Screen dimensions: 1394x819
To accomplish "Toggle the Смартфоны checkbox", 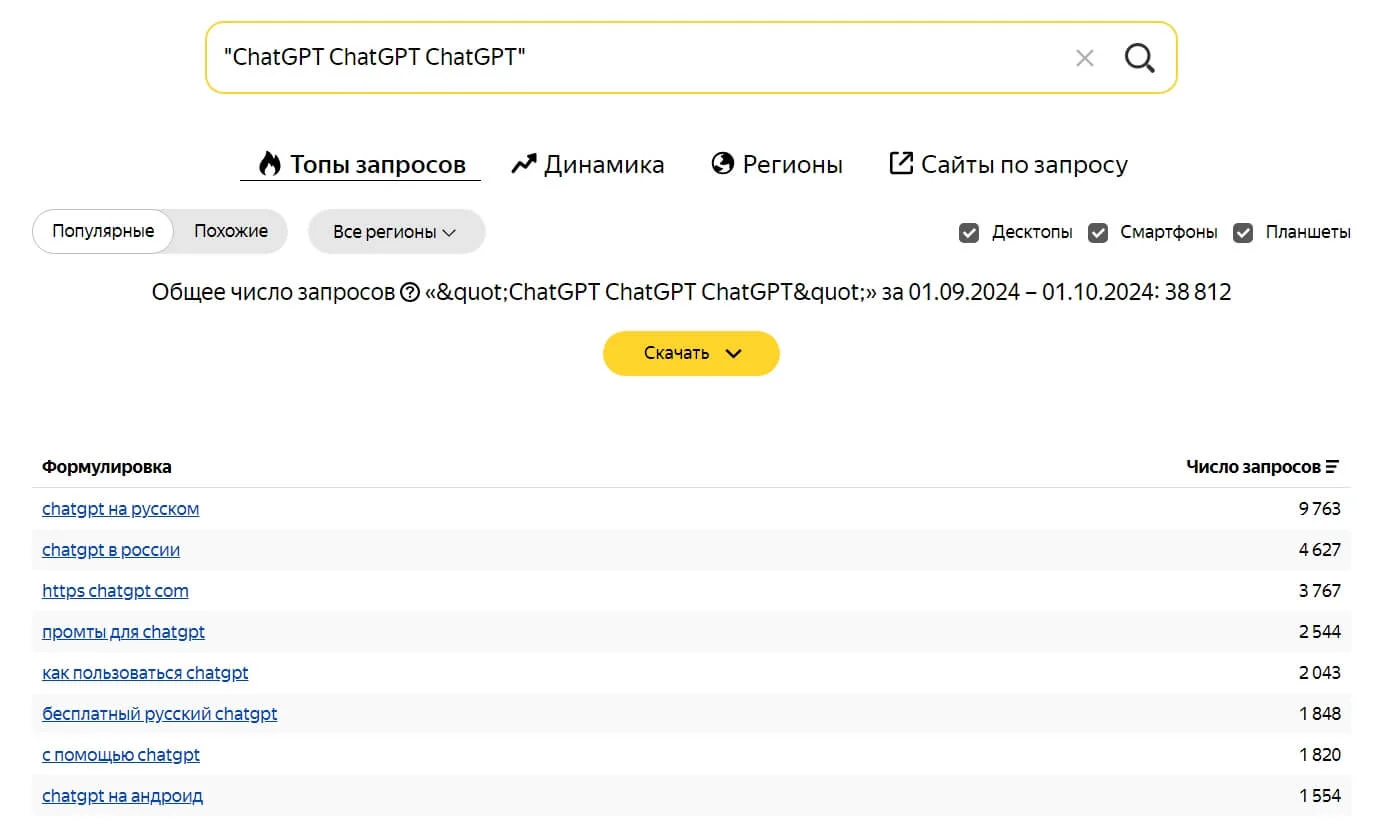I will pyautogui.click(x=1098, y=232).
